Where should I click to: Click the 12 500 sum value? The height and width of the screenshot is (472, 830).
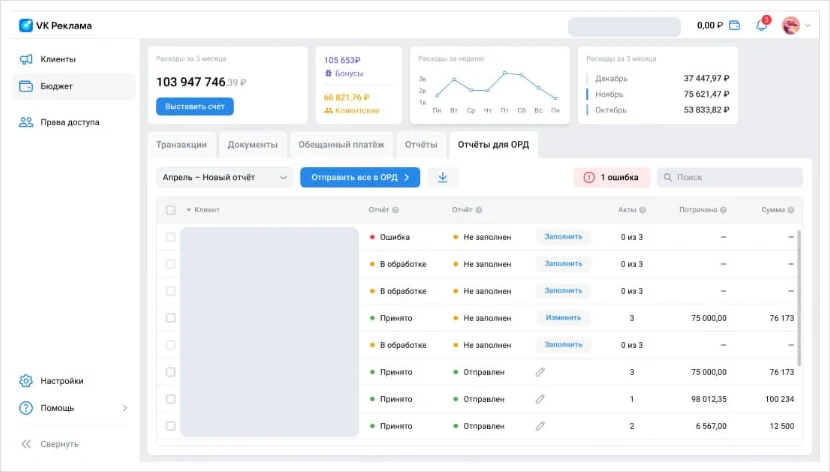coord(782,426)
